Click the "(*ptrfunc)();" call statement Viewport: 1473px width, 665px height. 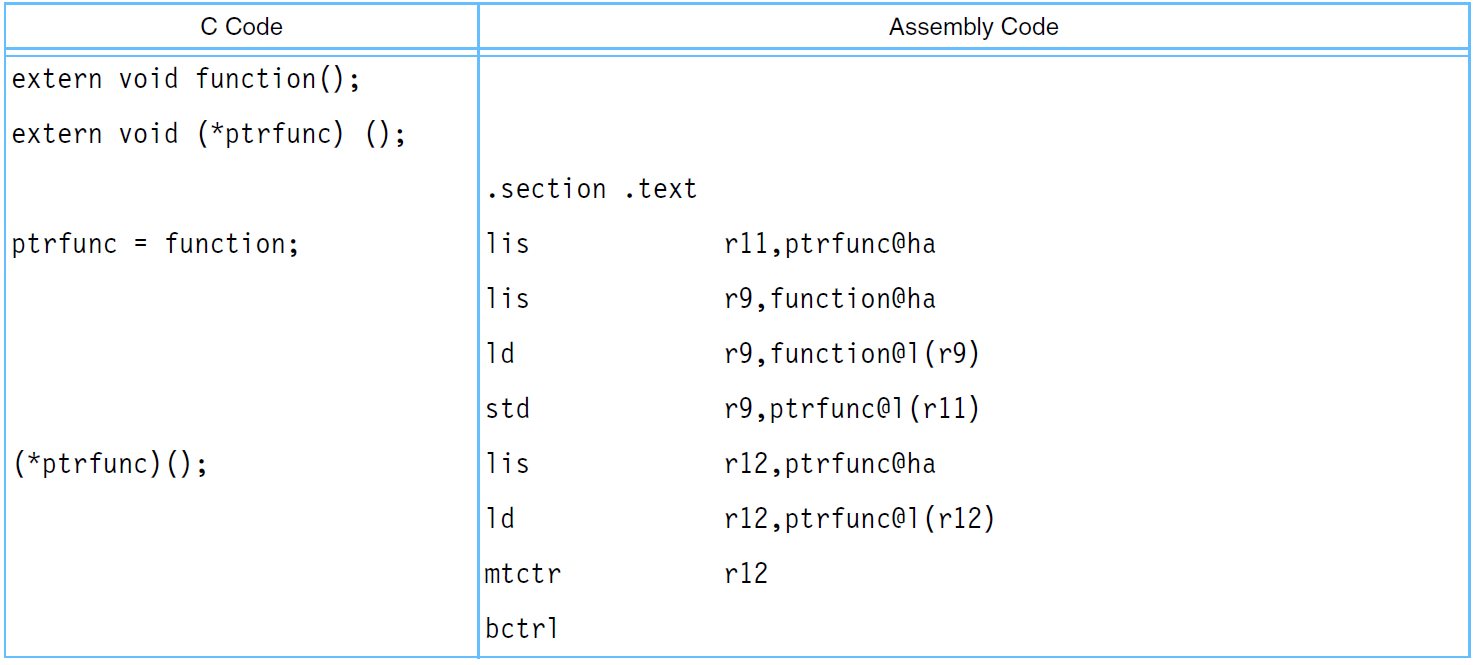(x=110, y=464)
